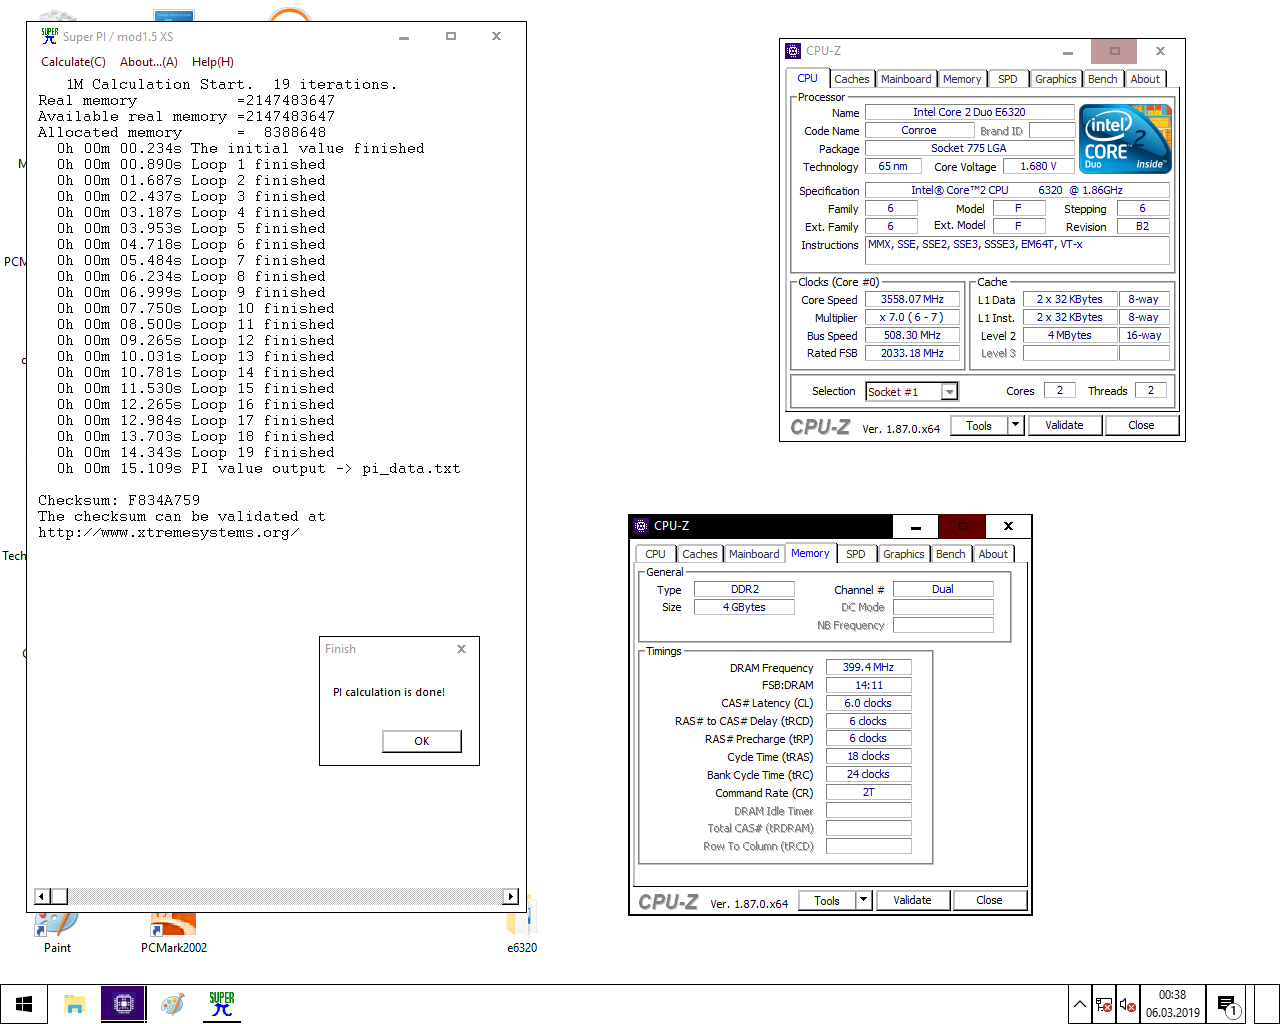Open Windows Start menu
Screen dimensions: 1280x1024
click(24, 1004)
